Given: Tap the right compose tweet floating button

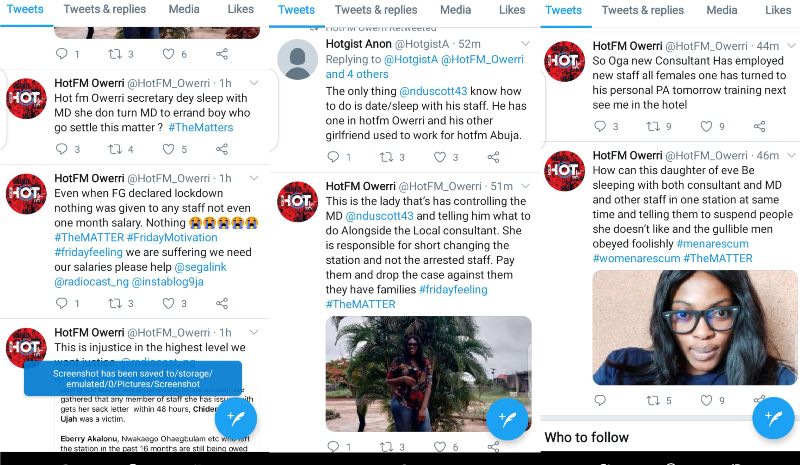Looking at the screenshot, I should point(773,418).
